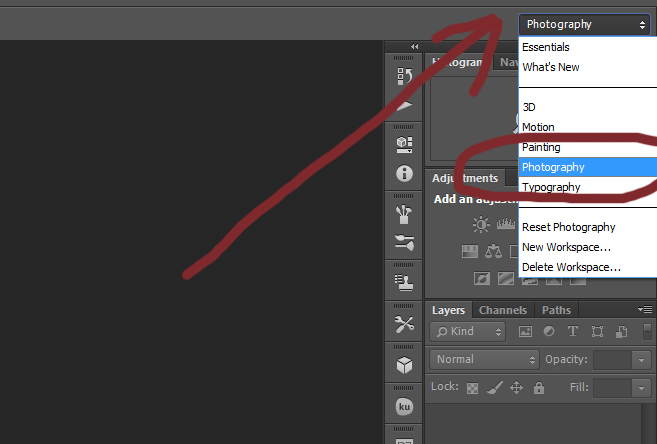Toggle lock transparent pixels
Screen dimensions: 657x444
click(x=473, y=387)
